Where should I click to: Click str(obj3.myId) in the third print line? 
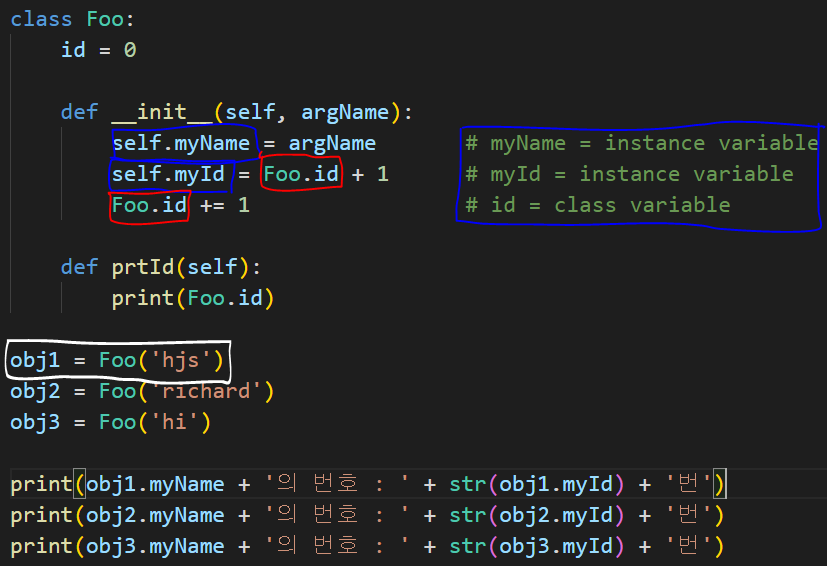coord(537,546)
